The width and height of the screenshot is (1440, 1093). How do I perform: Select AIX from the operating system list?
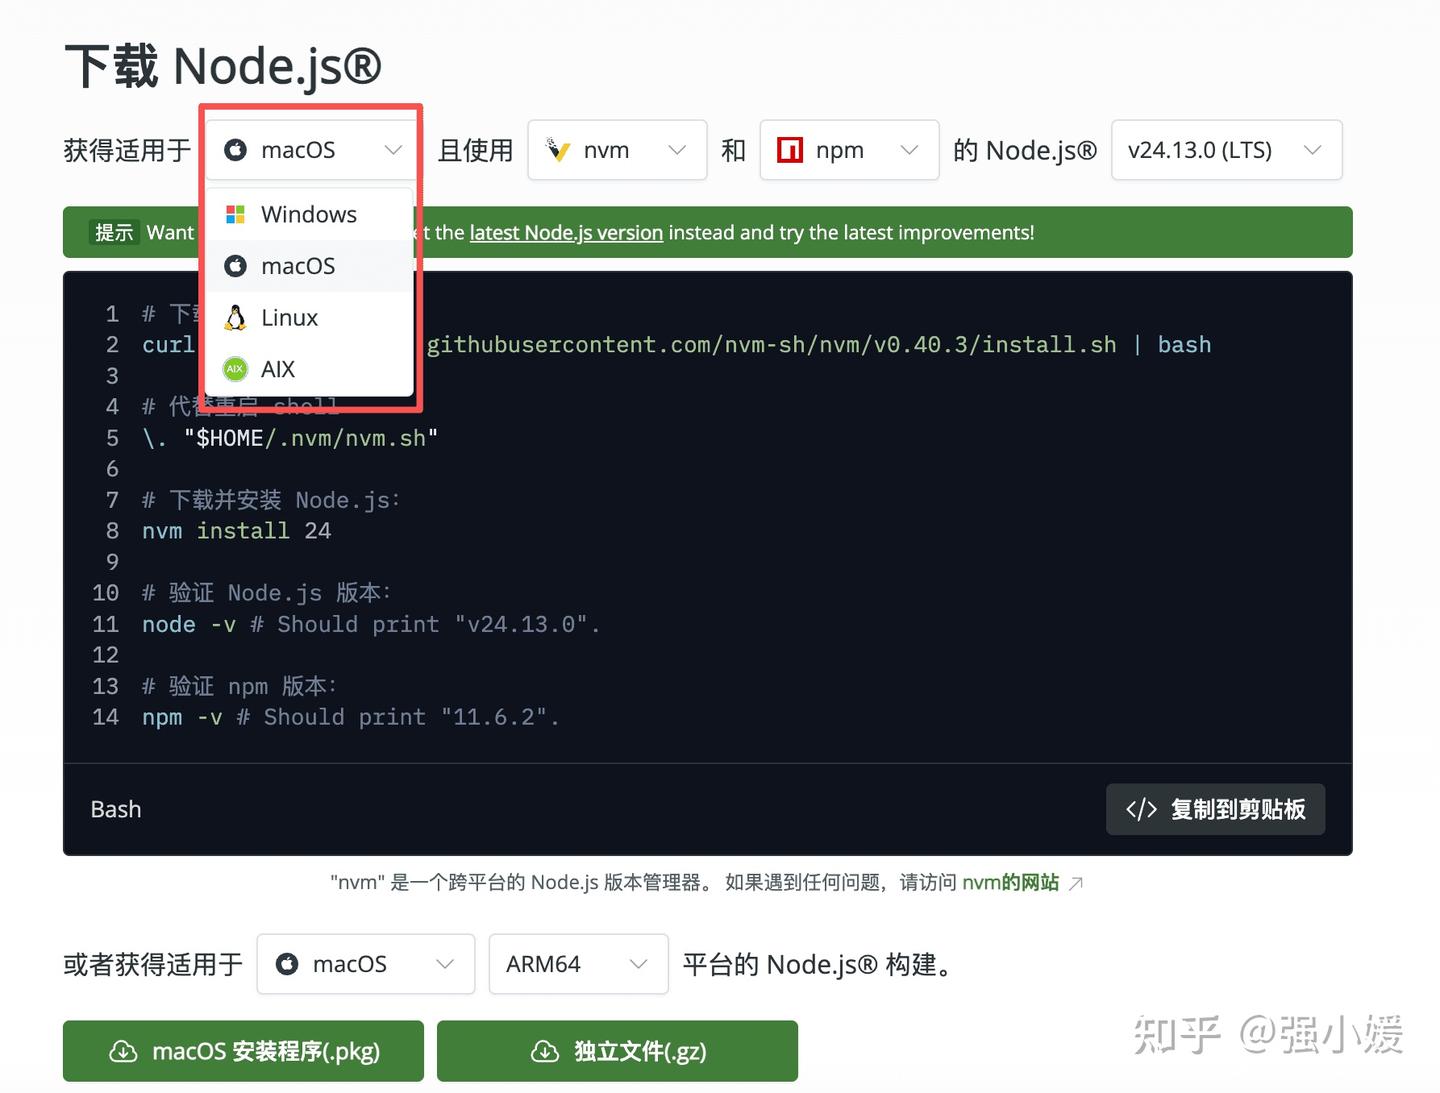(x=309, y=369)
